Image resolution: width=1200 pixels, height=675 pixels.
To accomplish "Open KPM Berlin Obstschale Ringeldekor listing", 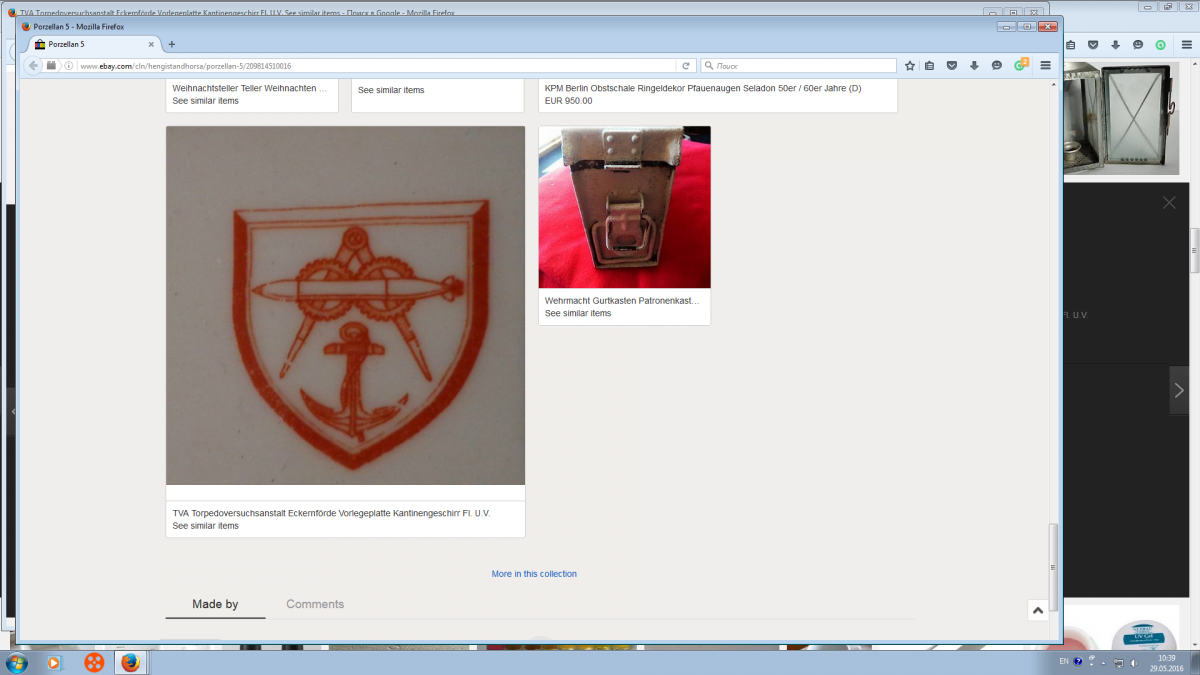I will 703,88.
